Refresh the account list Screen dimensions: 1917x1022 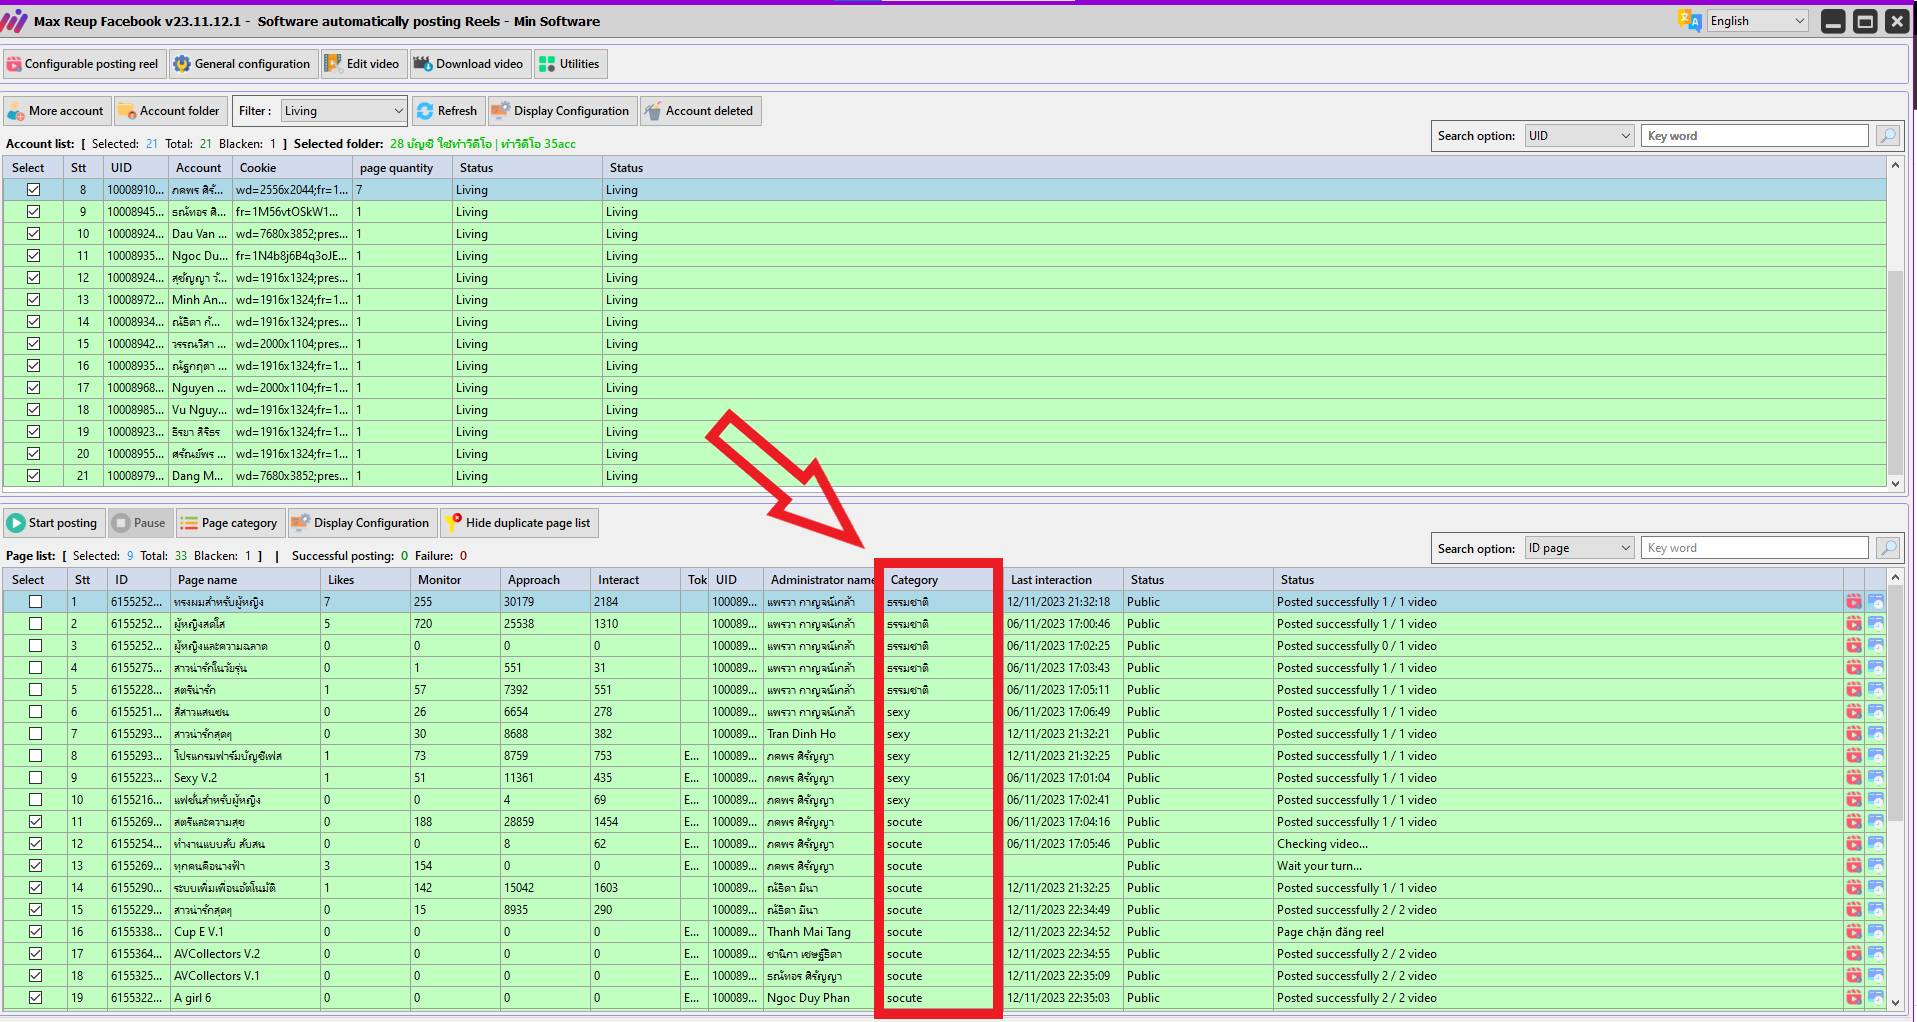[447, 111]
